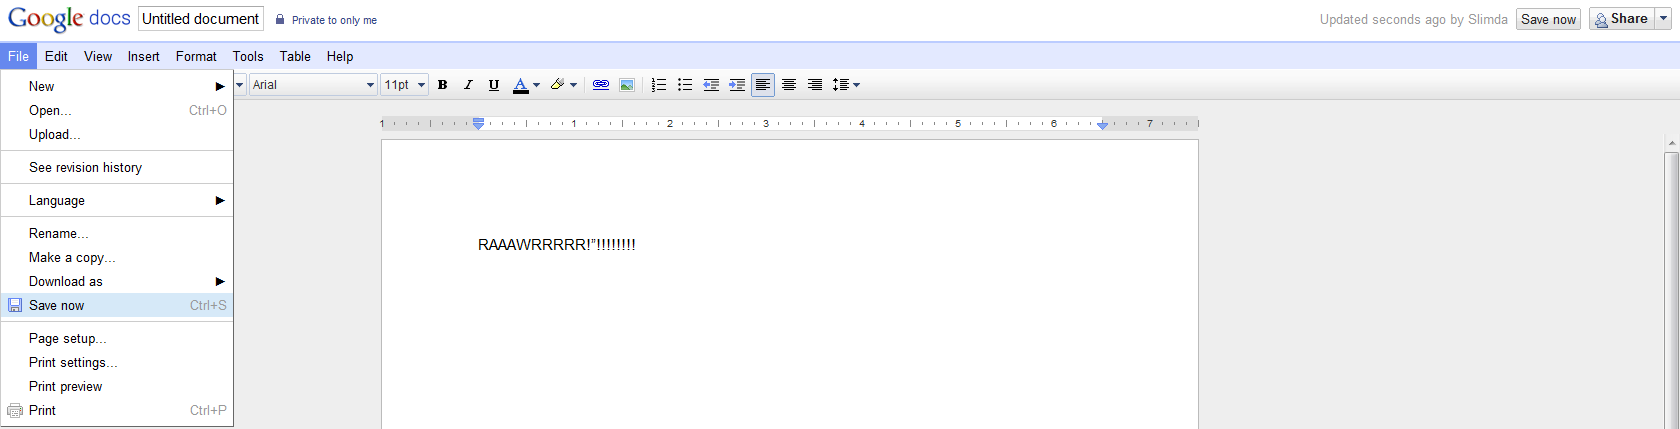The image size is (1680, 429).
Task: Toggle italic formatting
Action: click(x=468, y=85)
